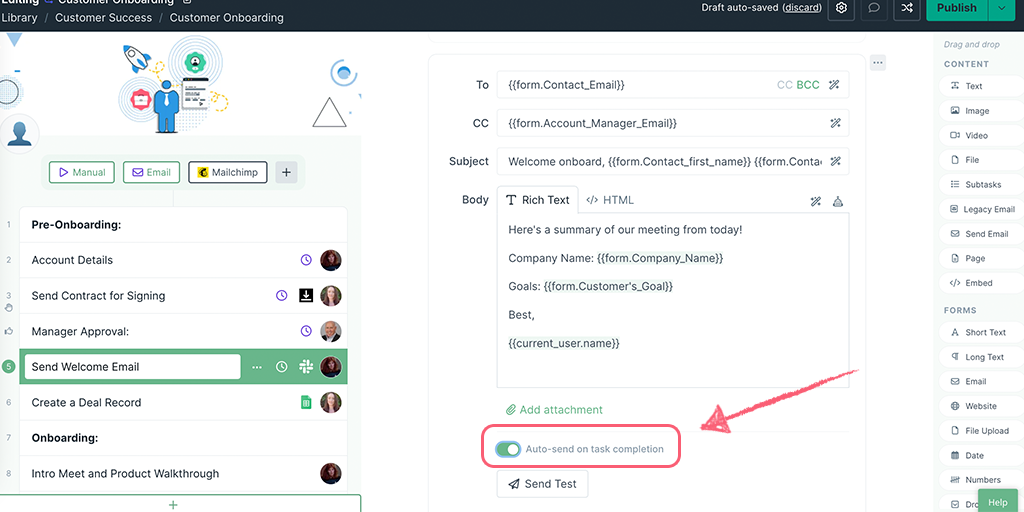Open the three-dot menu on Send Welcome Email
The image size is (1024, 512).
[257, 367]
